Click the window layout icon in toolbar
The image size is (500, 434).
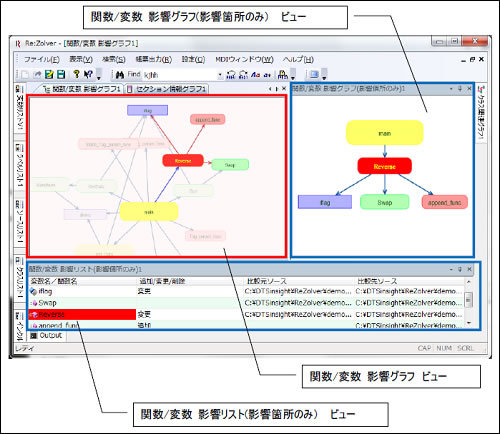pos(314,74)
